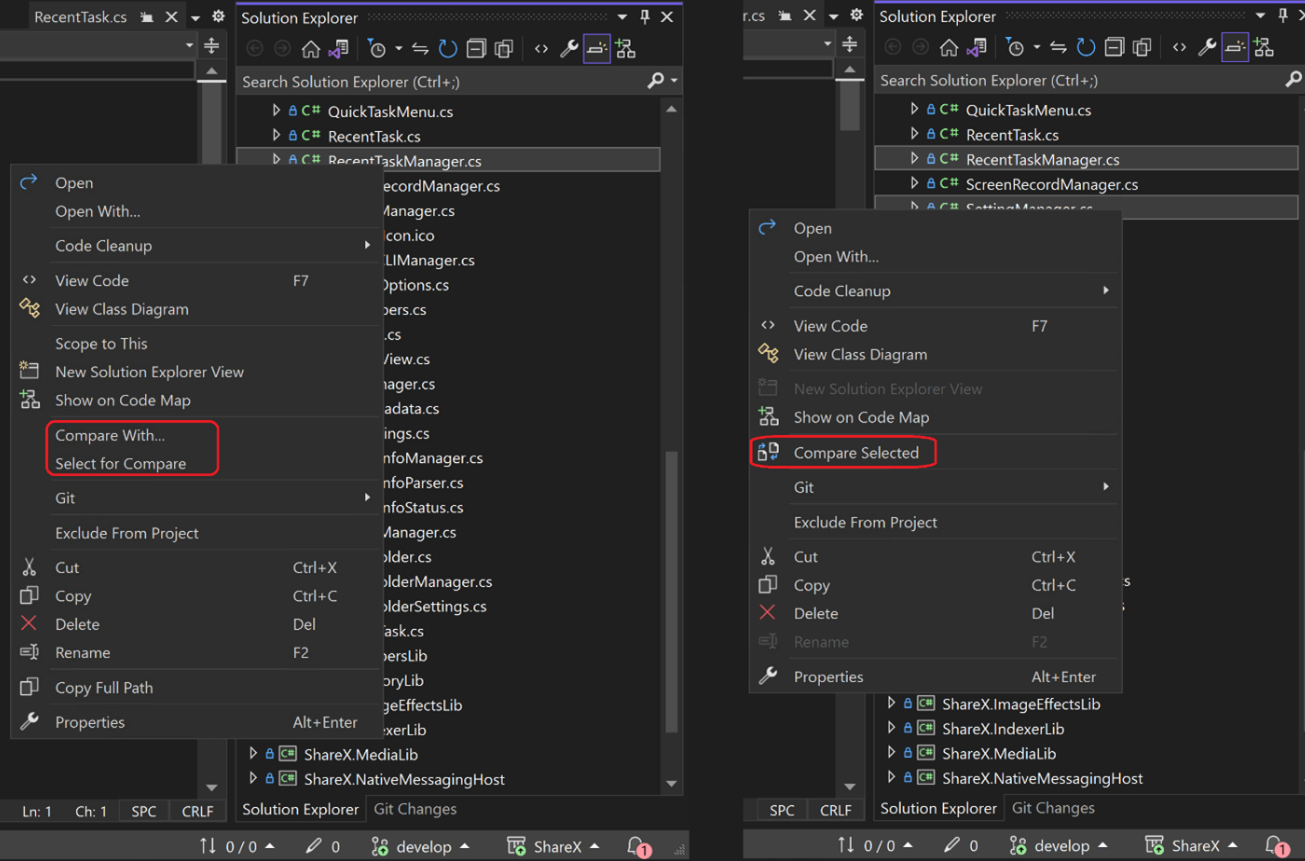The height and width of the screenshot is (861, 1305).
Task: Click the Home icon in Solution Explorer
Action: point(312,47)
